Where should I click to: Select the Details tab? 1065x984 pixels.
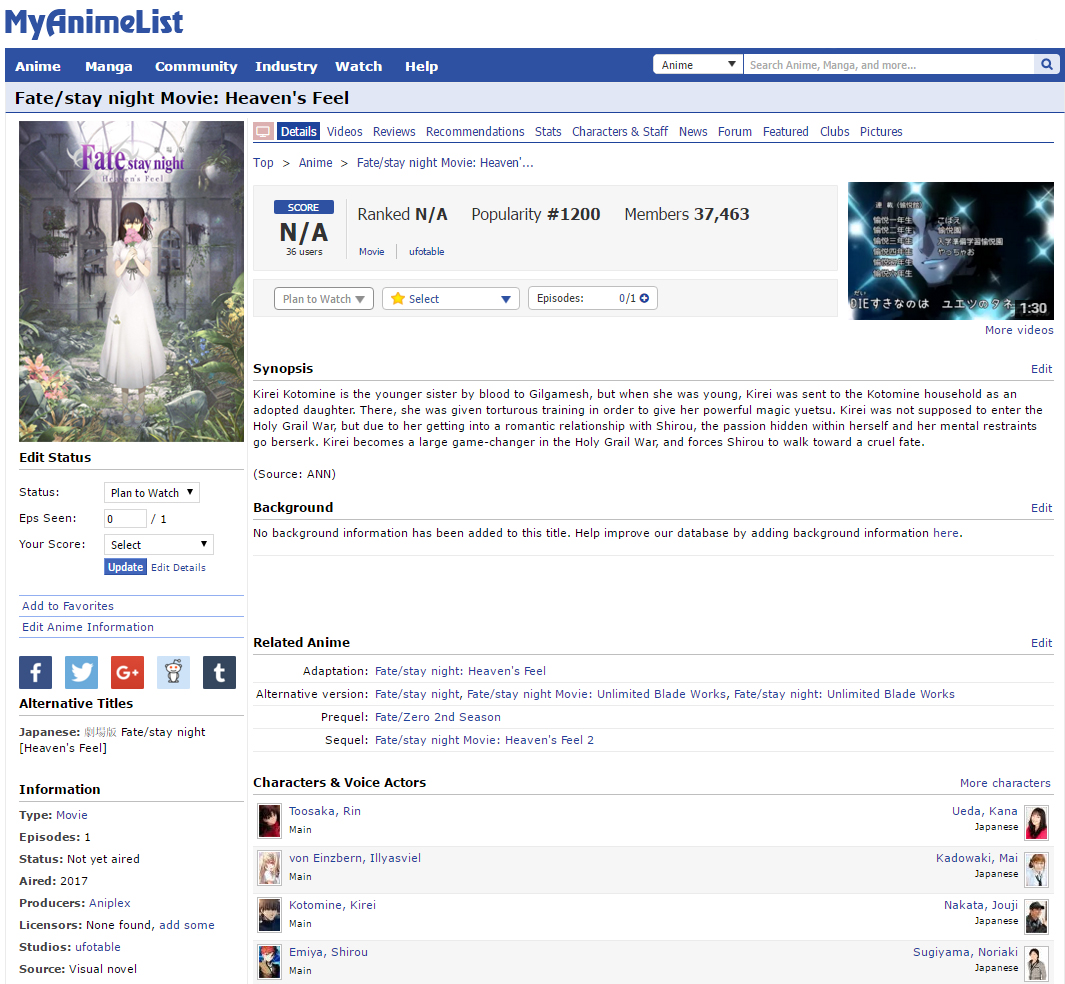coord(299,132)
